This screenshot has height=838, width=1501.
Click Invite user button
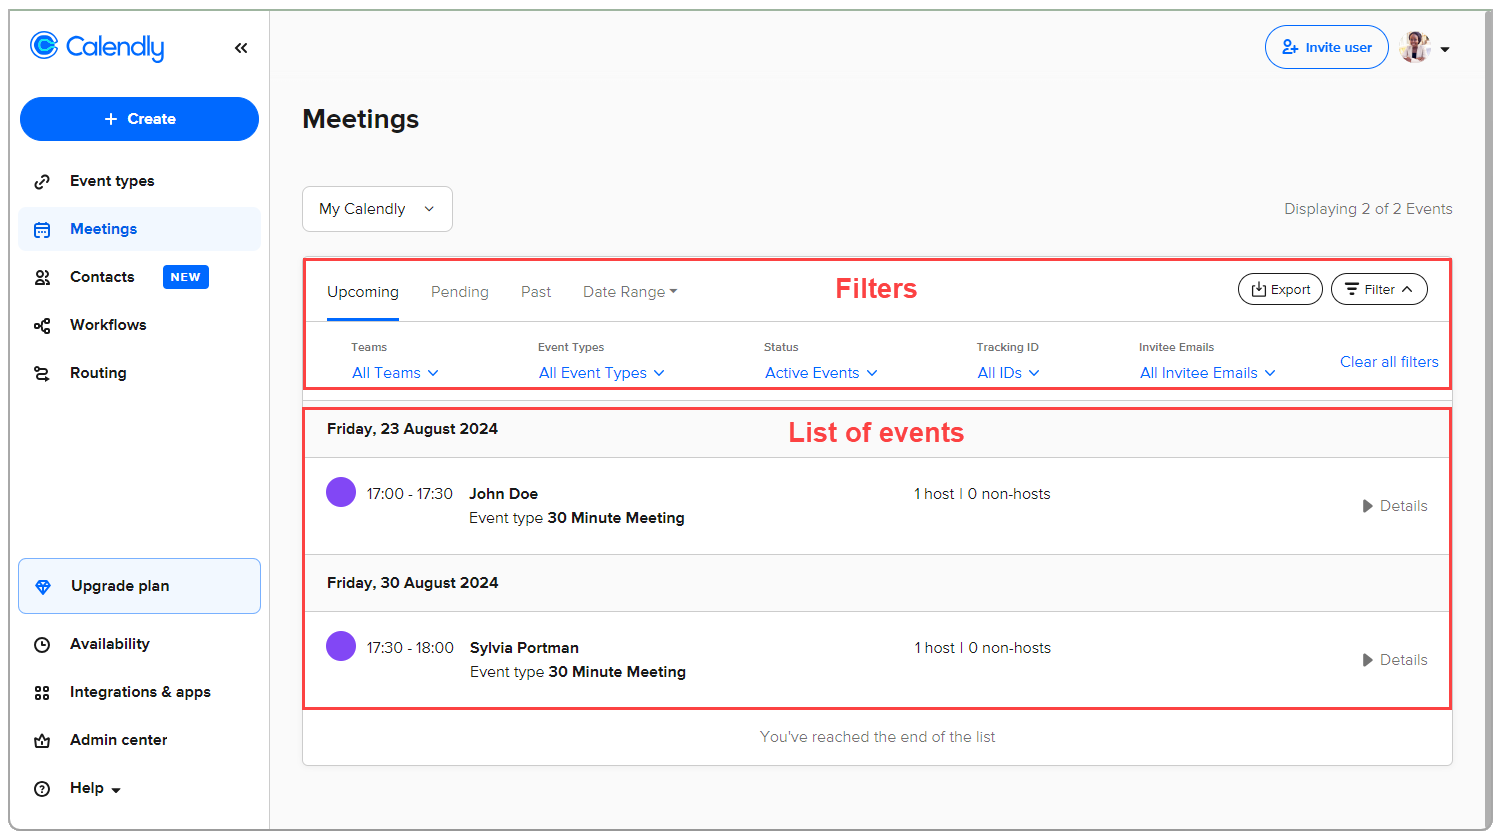pos(1326,47)
